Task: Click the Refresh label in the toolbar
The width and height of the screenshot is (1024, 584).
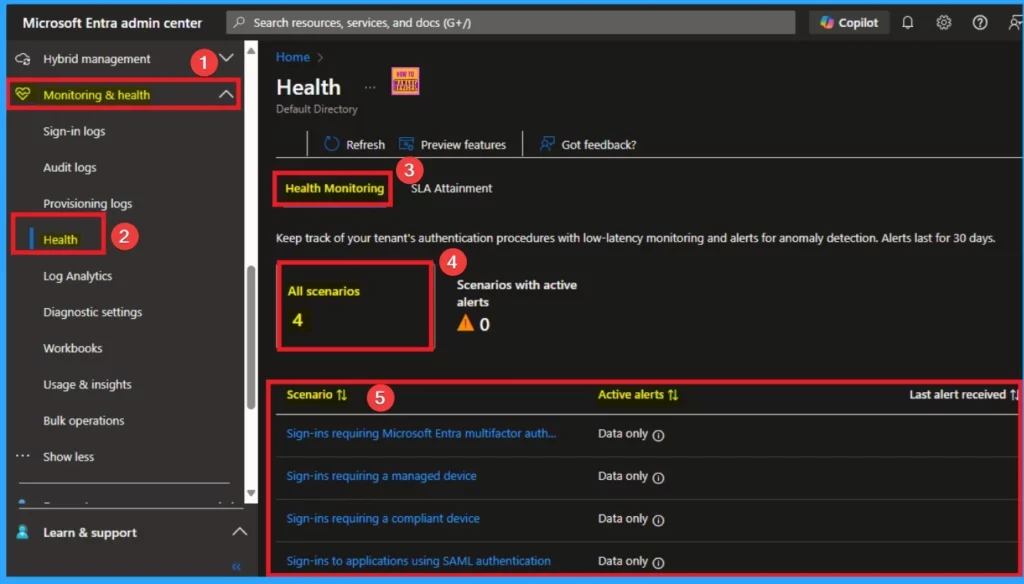Action: click(x=365, y=145)
